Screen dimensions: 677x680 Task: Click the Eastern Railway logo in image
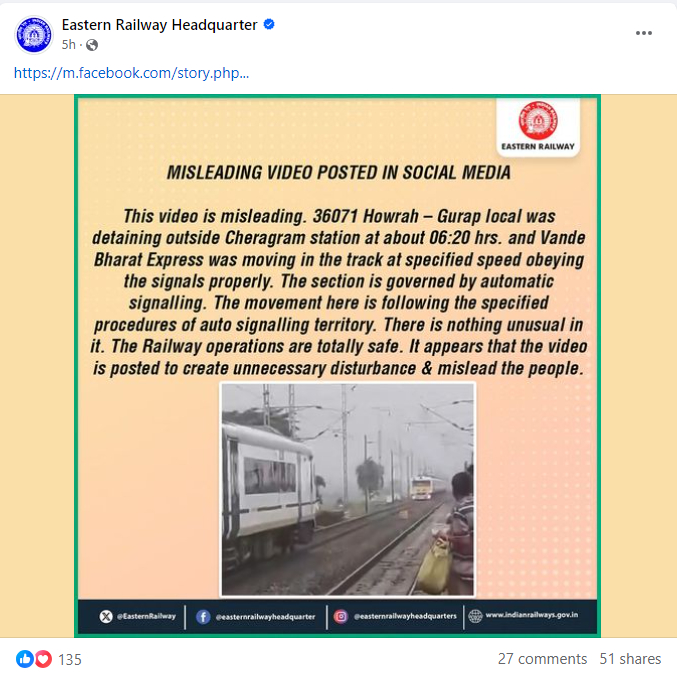538,127
